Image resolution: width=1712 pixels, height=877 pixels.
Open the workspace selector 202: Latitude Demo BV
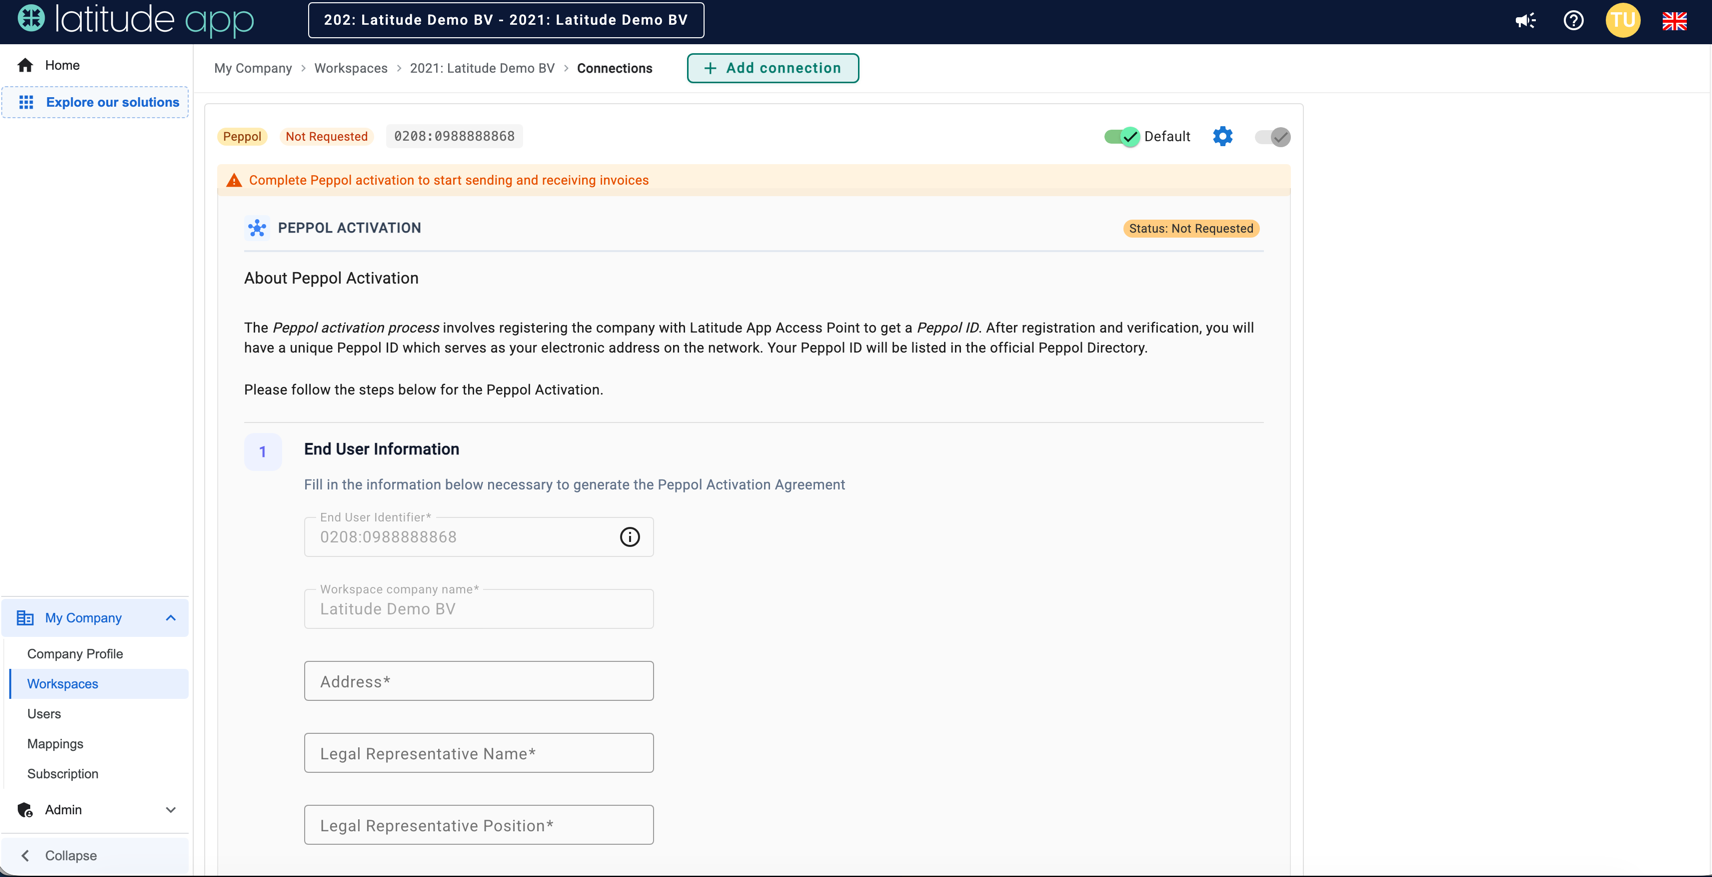click(506, 20)
